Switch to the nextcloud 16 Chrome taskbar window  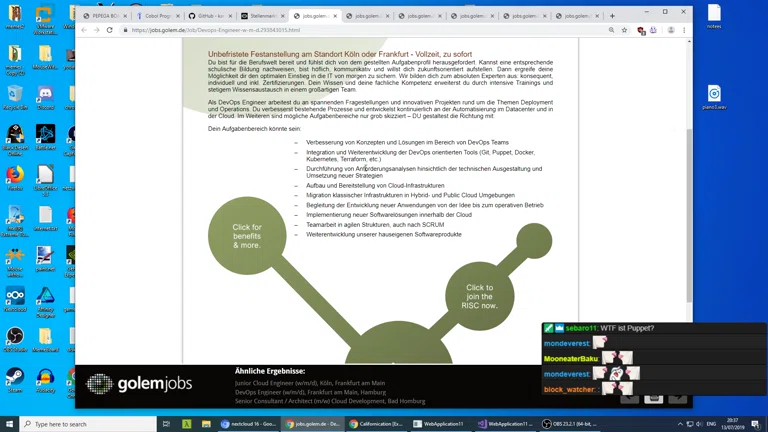(249, 424)
